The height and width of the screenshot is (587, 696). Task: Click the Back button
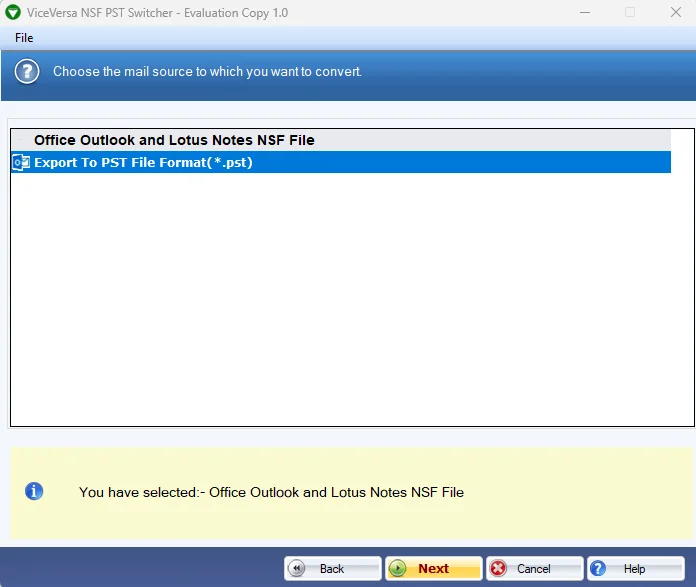click(332, 568)
